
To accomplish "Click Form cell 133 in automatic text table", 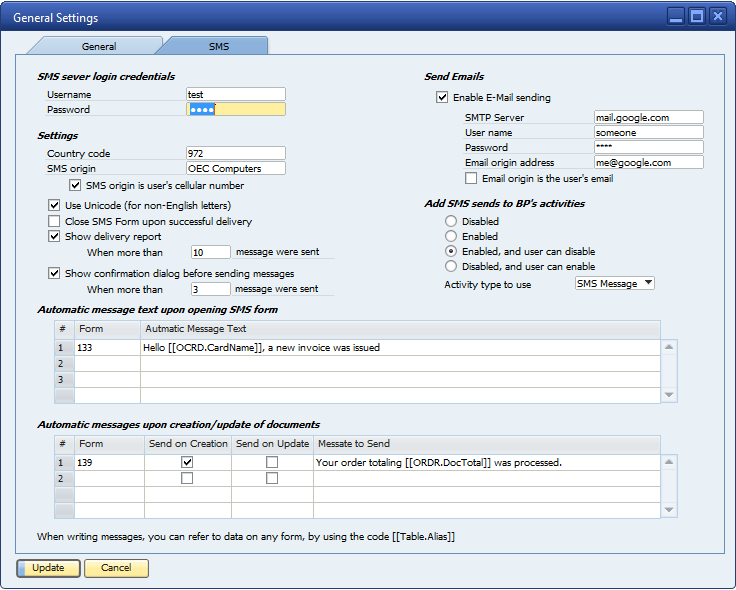I will click(107, 348).
